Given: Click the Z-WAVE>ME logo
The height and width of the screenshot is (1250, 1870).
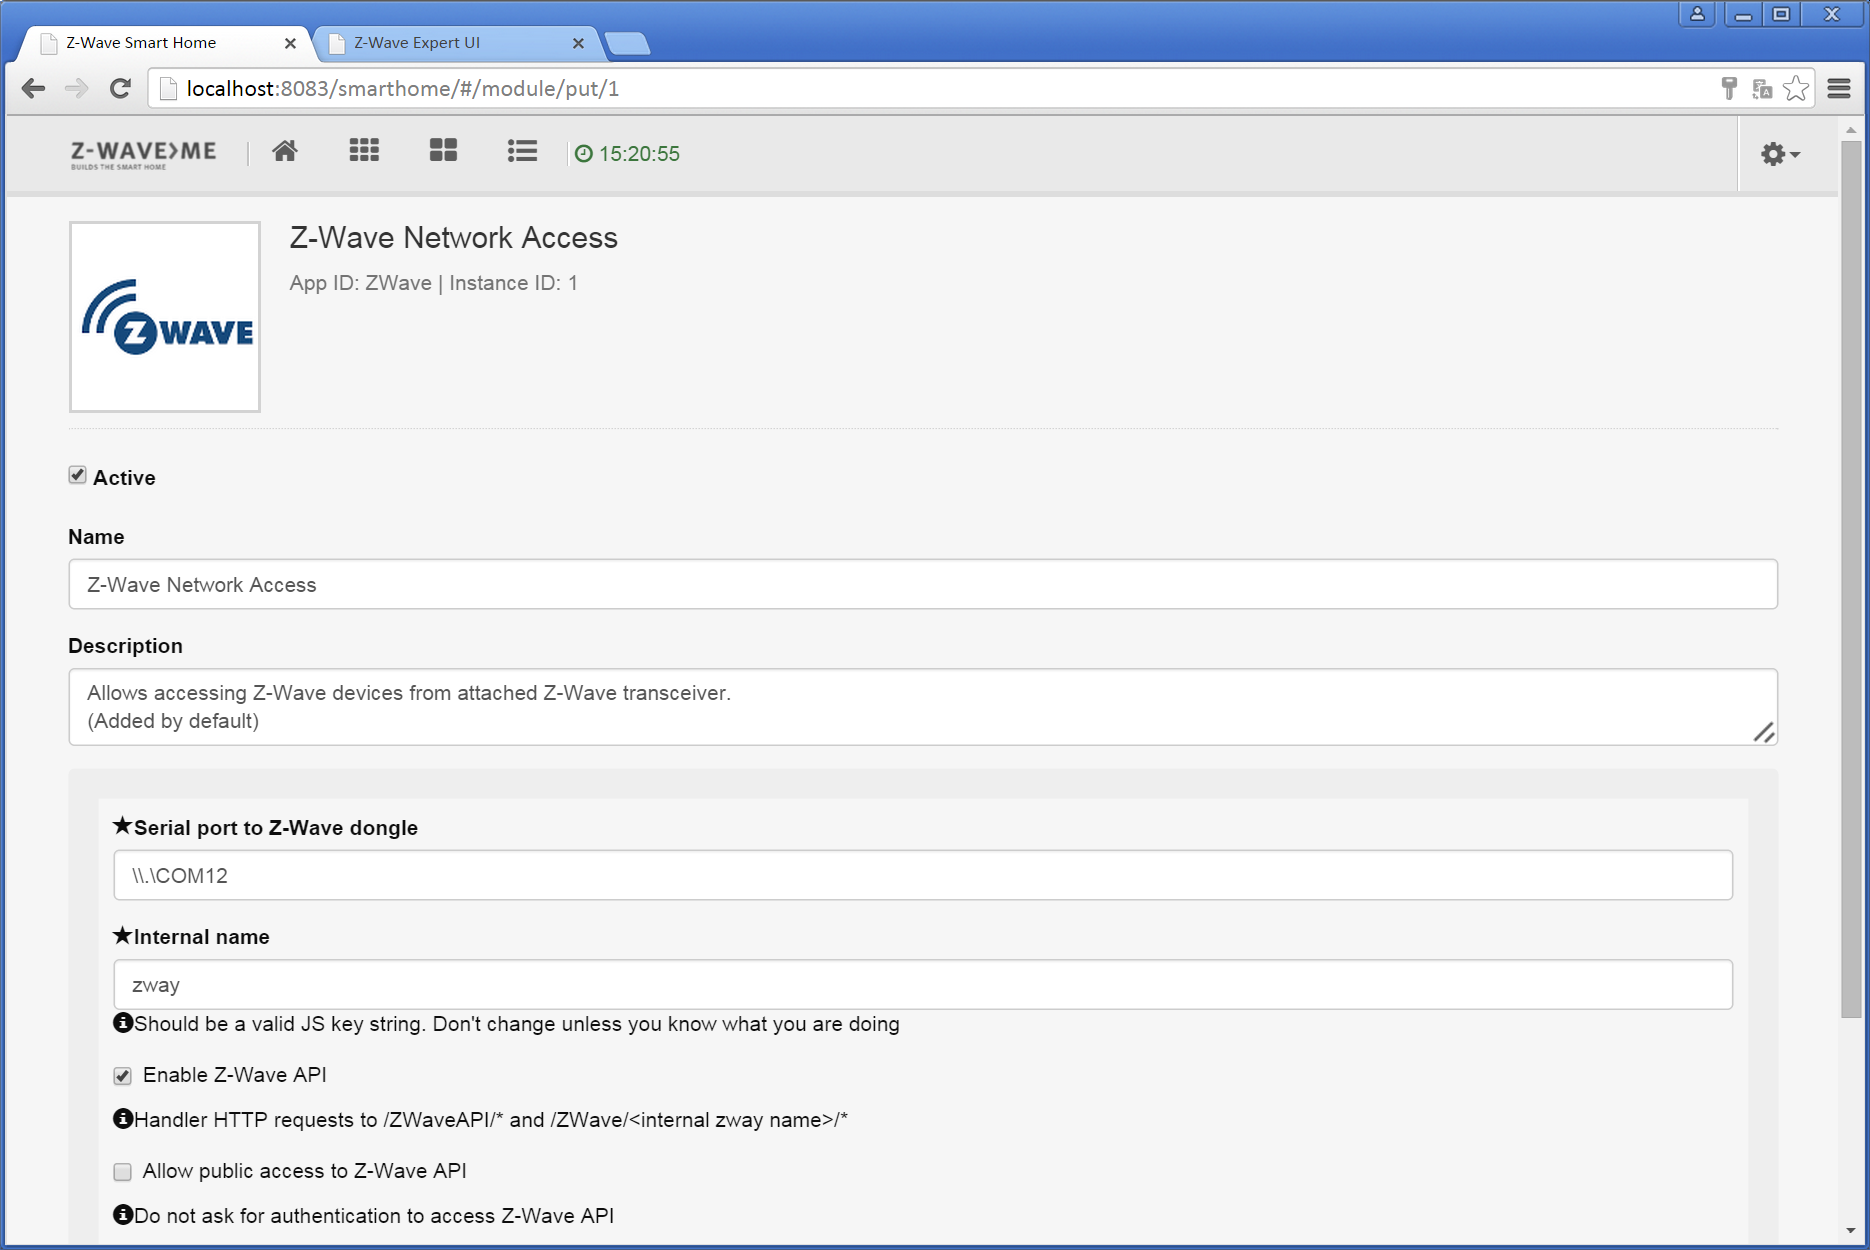Looking at the screenshot, I should coord(143,154).
